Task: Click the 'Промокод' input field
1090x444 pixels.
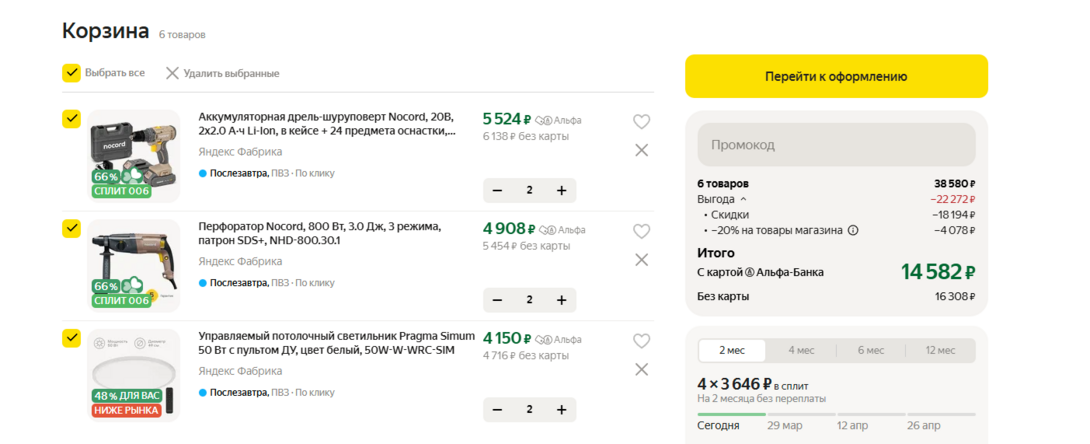Action: 835,145
